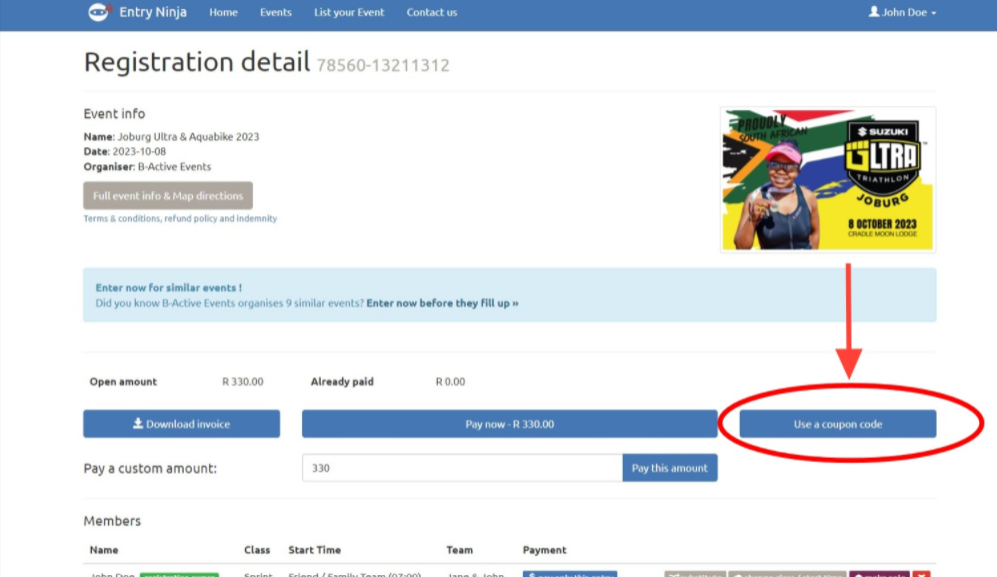Click Use a coupon code button
This screenshot has width=997, height=577.
click(837, 424)
